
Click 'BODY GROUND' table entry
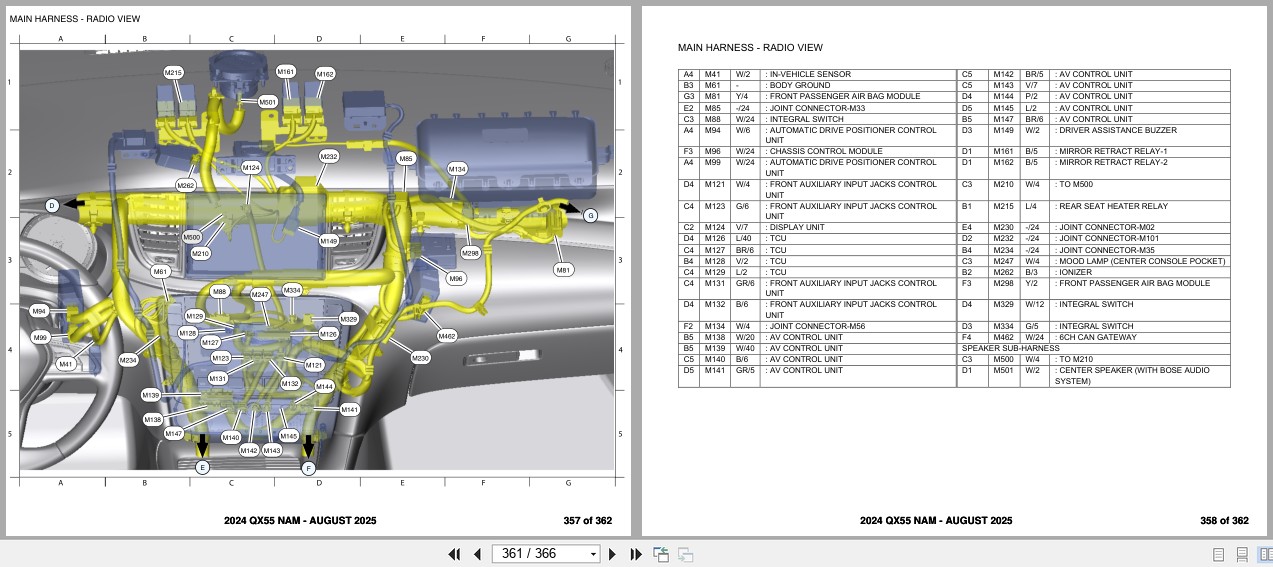[x=799, y=85]
